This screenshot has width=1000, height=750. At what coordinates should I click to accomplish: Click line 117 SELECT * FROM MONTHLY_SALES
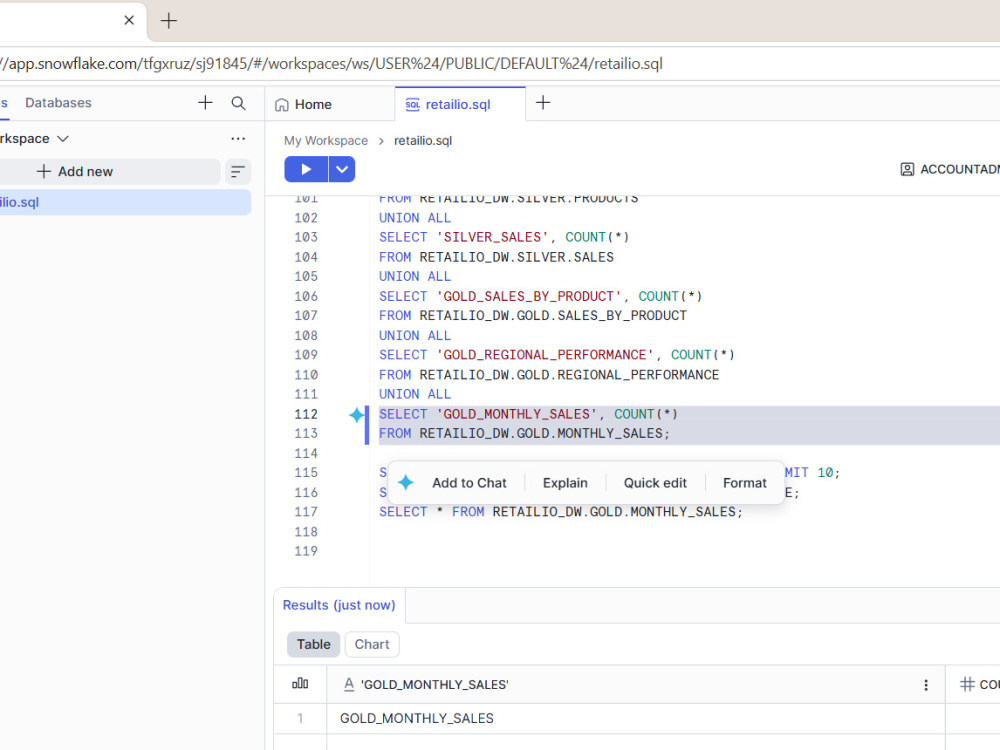coord(561,512)
